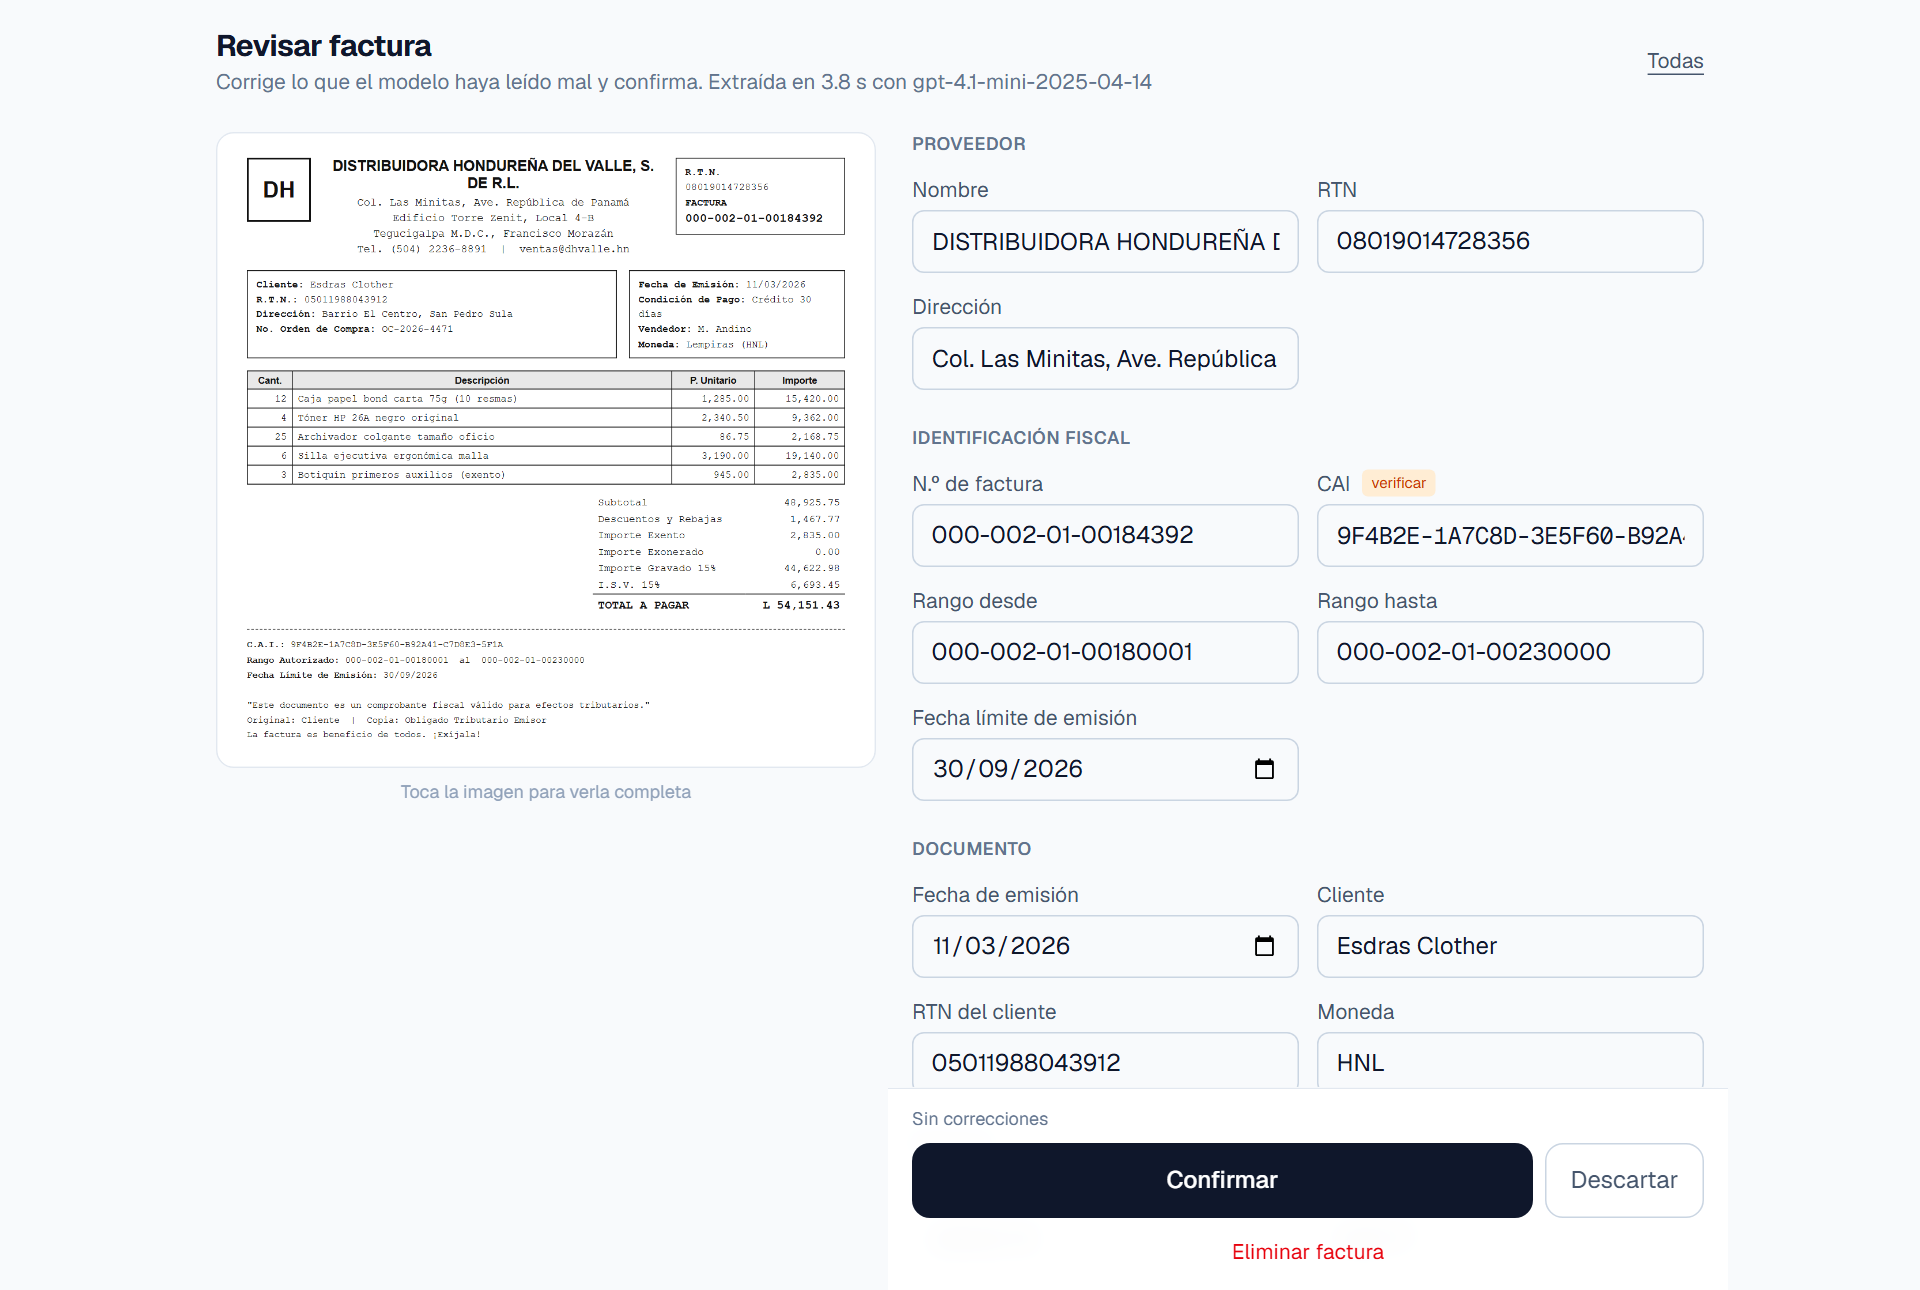Viewport: 1920px width, 1290px height.
Task: Click the invoice image thumbnail to view full
Action: (x=546, y=450)
